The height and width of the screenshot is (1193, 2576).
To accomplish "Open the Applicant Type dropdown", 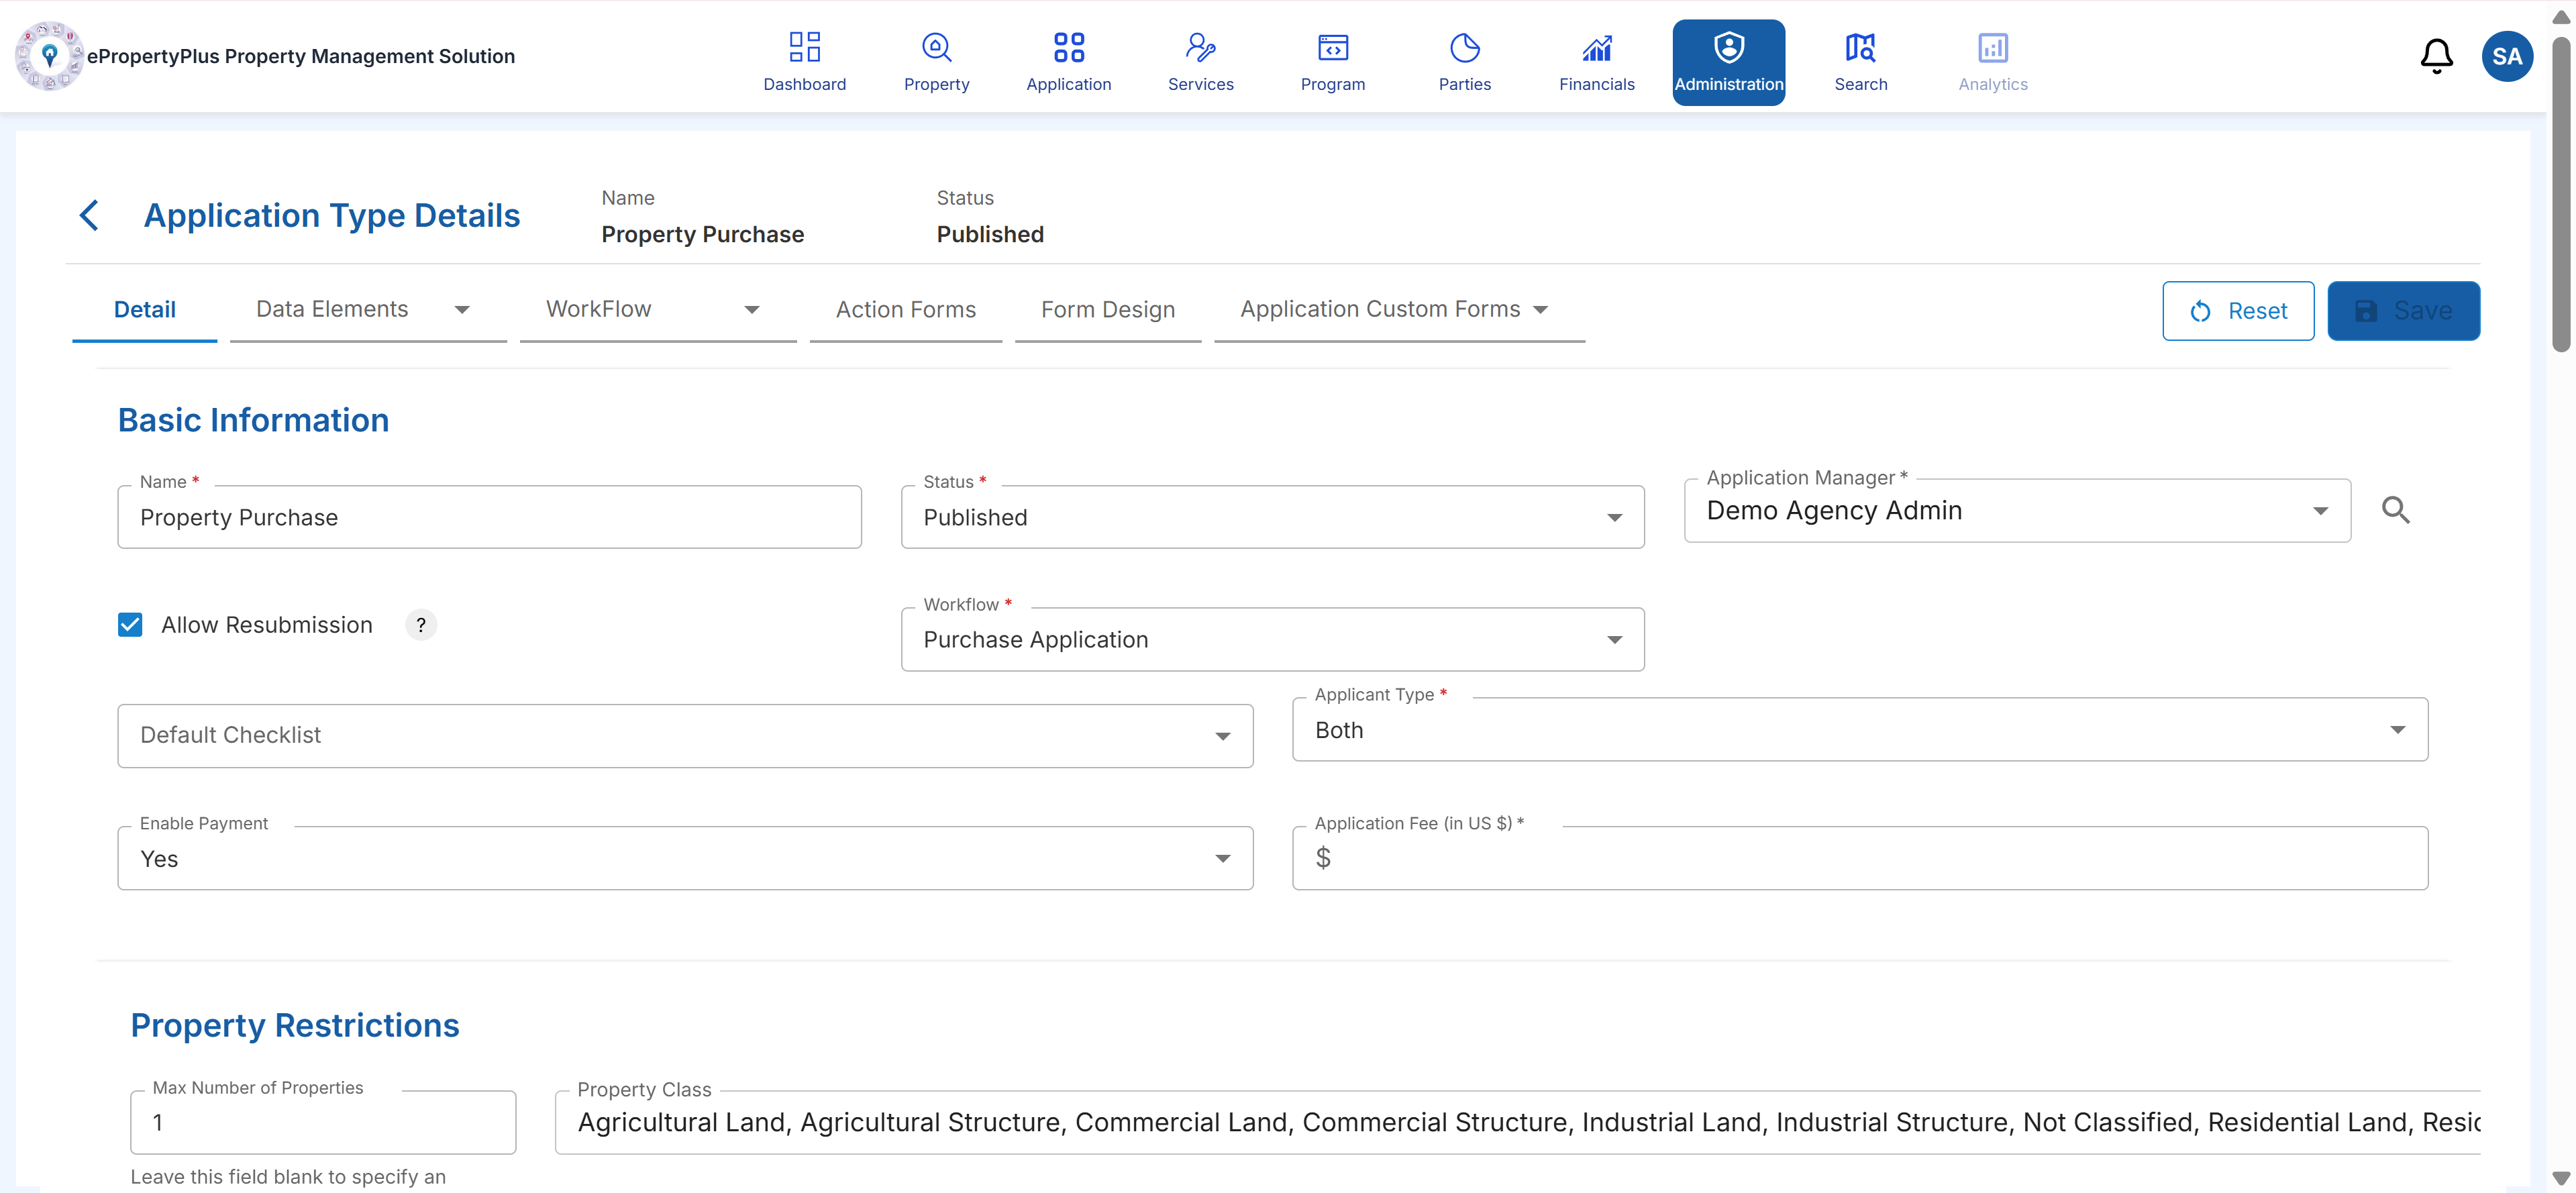I will (1859, 730).
